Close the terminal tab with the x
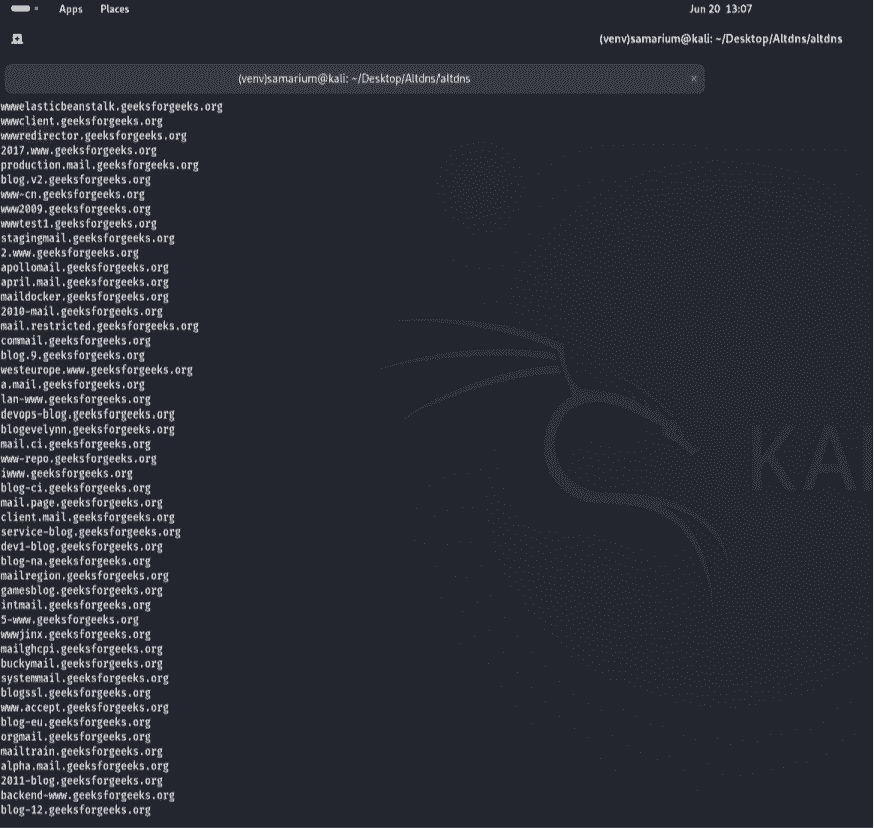This screenshot has height=828, width=874. [x=693, y=79]
